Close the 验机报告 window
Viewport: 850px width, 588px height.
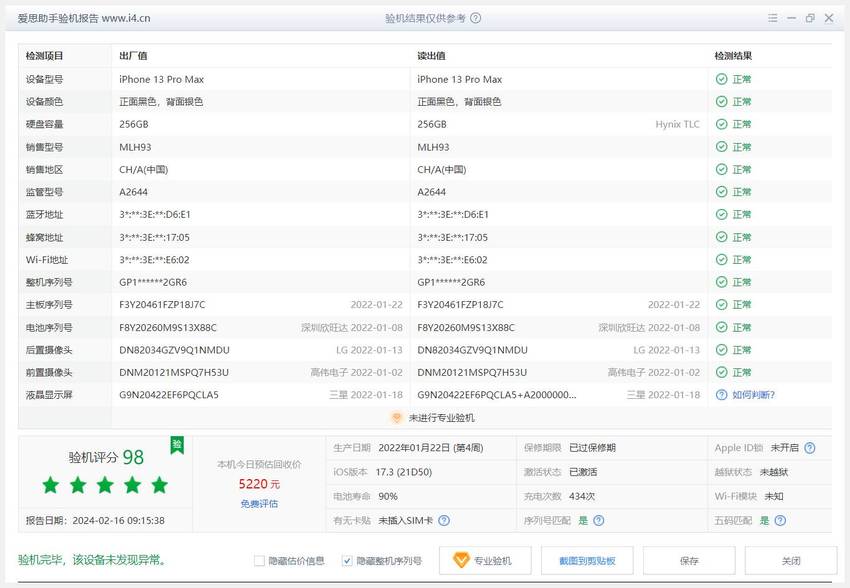829,18
